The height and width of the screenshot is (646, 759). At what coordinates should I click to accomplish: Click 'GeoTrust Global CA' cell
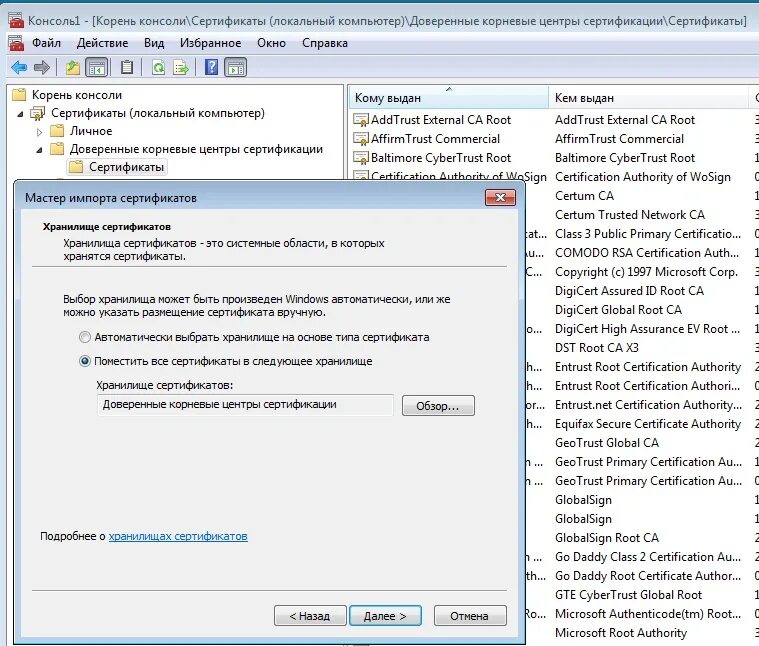point(607,443)
